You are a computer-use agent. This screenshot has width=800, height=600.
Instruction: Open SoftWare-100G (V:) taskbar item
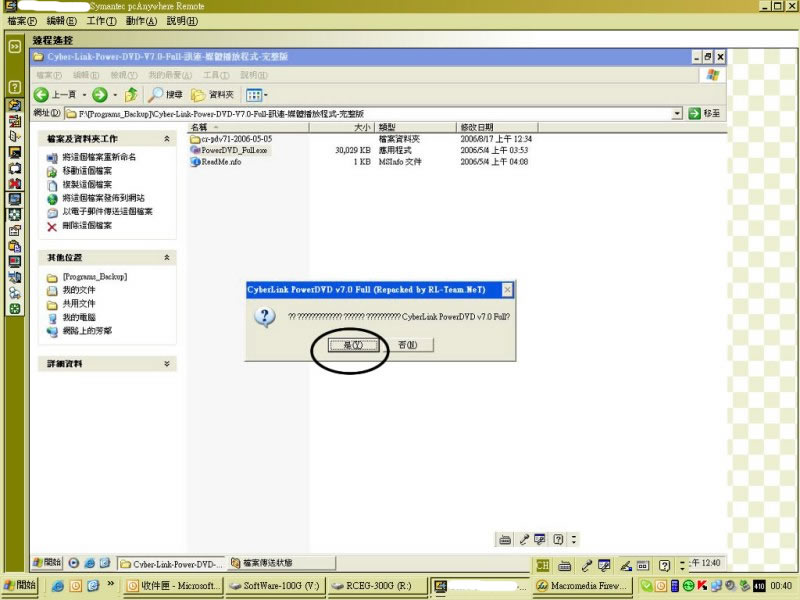click(x=274, y=586)
